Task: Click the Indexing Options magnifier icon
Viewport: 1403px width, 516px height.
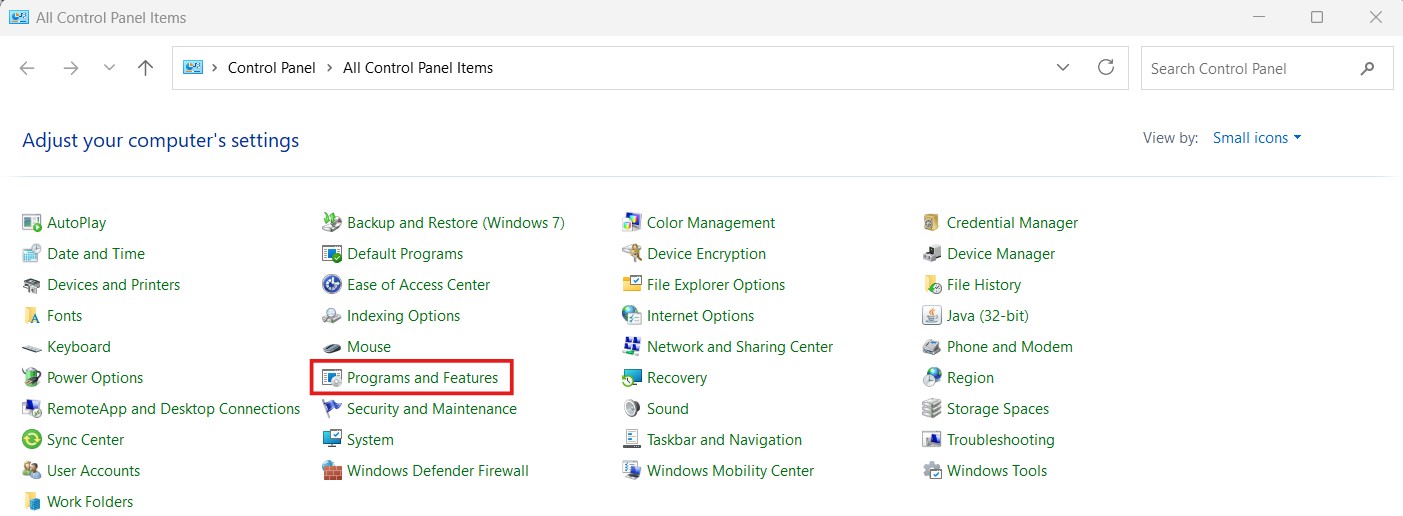Action: pos(332,316)
